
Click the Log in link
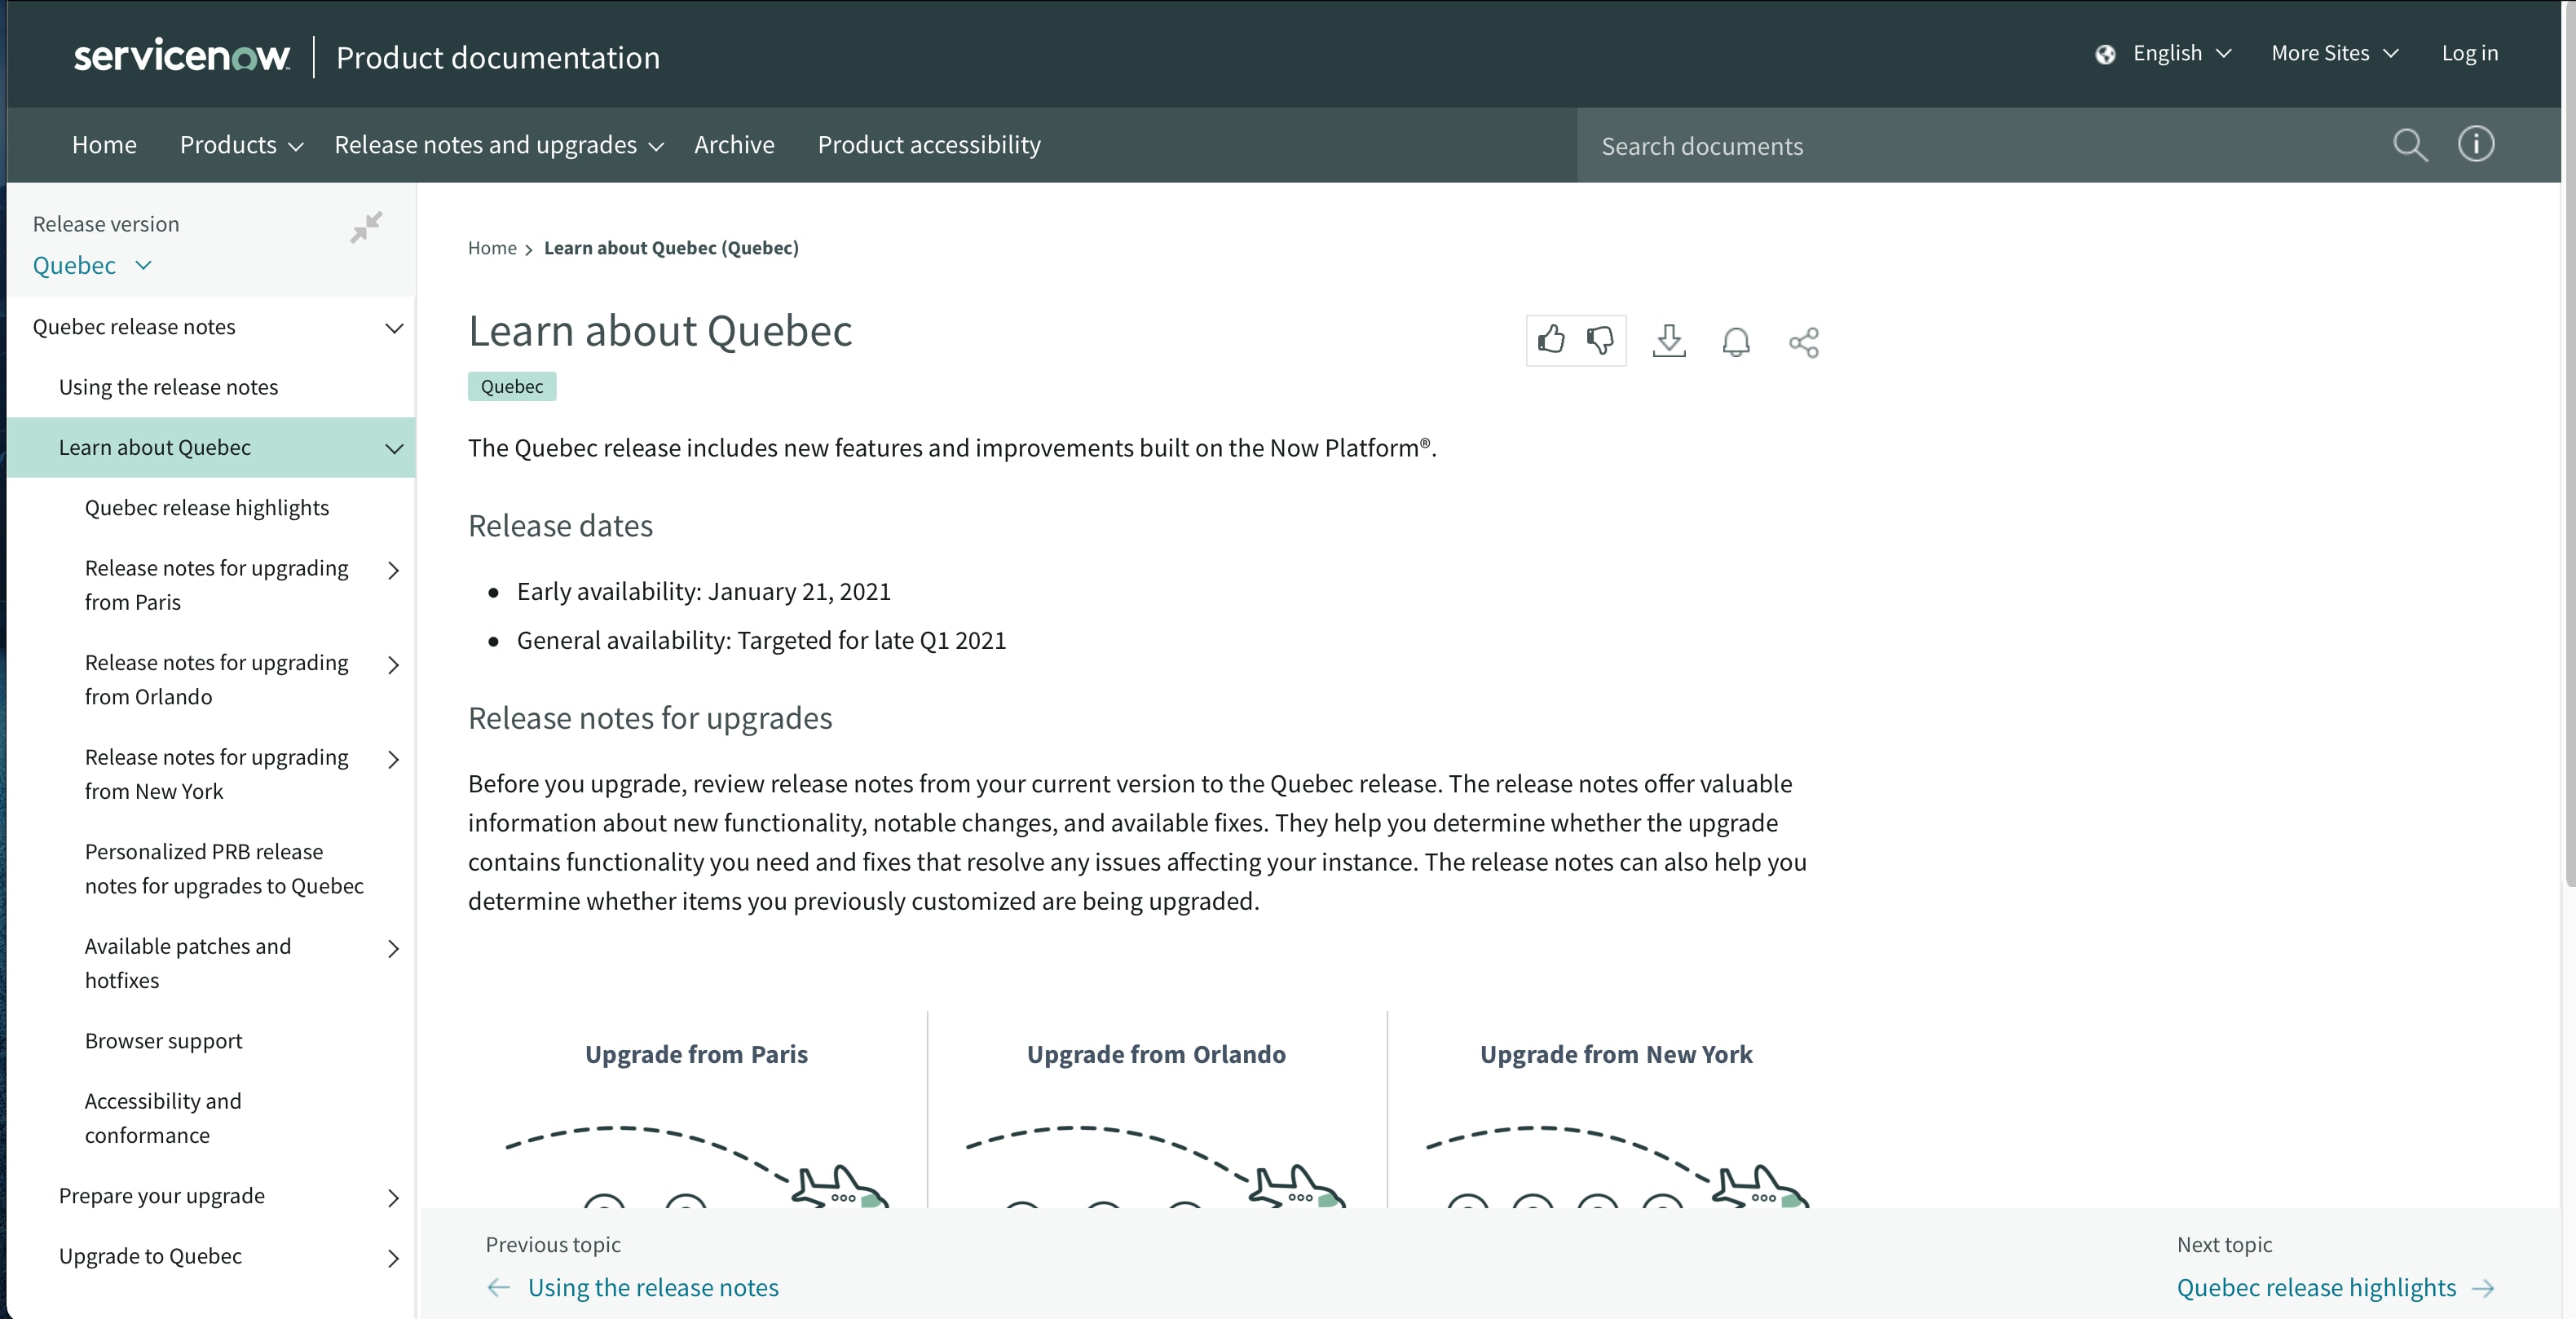2469,53
